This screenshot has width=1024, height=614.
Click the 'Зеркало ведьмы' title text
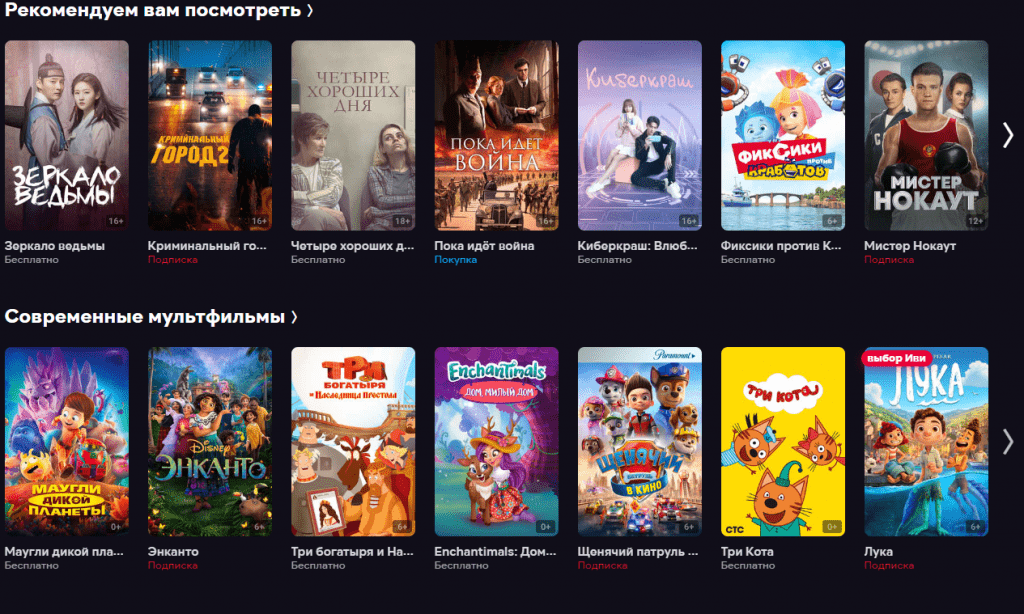coord(54,246)
